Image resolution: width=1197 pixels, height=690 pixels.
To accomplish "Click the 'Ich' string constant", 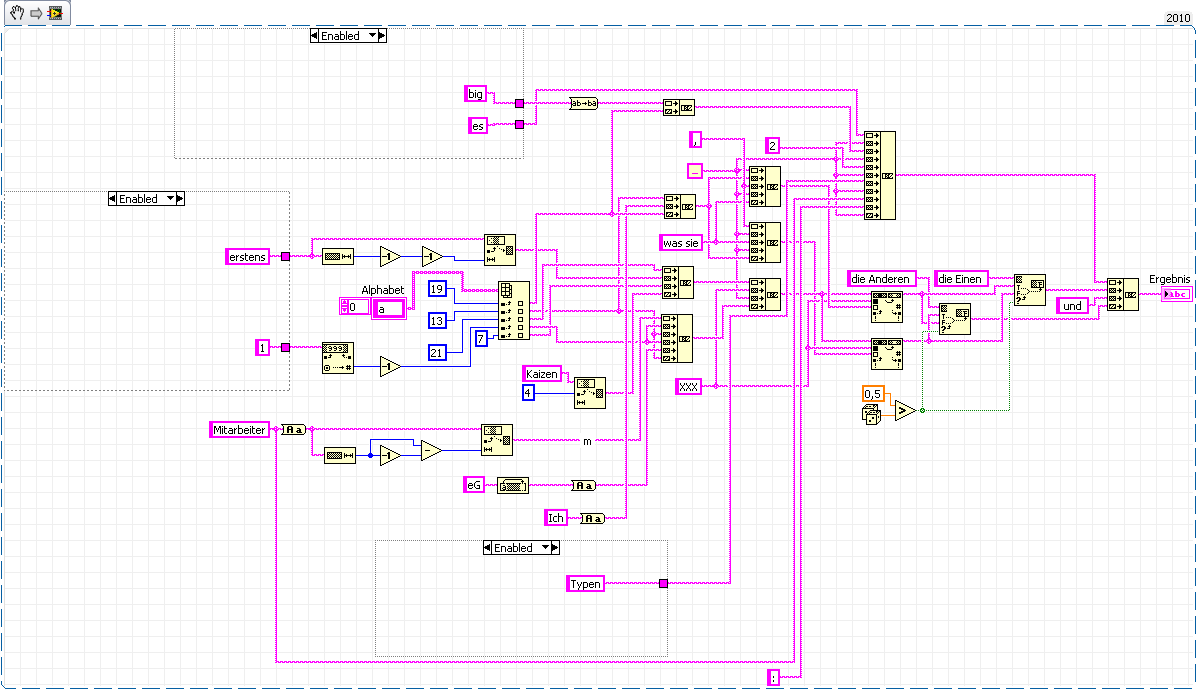I will (x=556, y=518).
